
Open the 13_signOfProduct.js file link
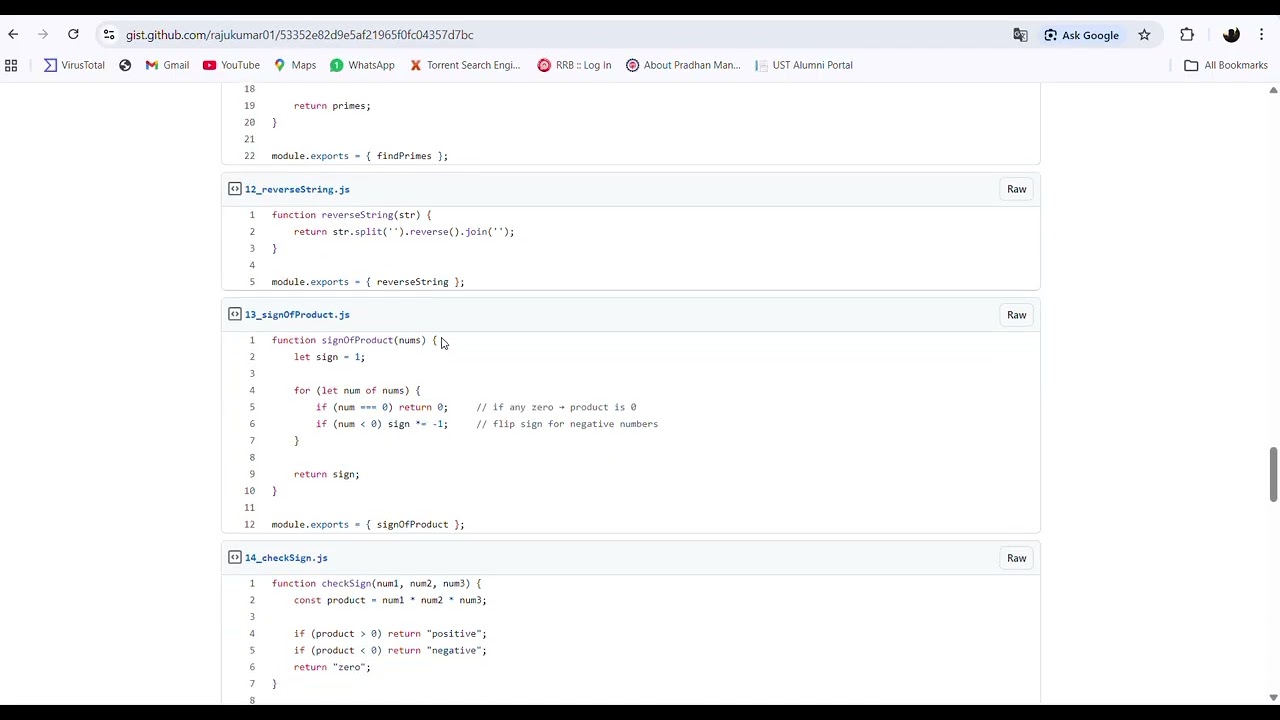point(297,315)
